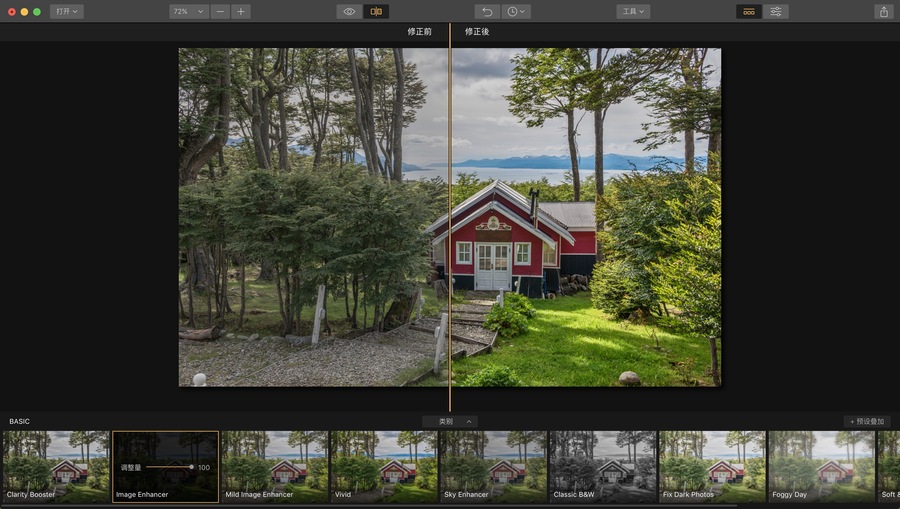Screen dimensions: 900x509
Task: Undo the last edit with arrow icon
Action: click(487, 11)
